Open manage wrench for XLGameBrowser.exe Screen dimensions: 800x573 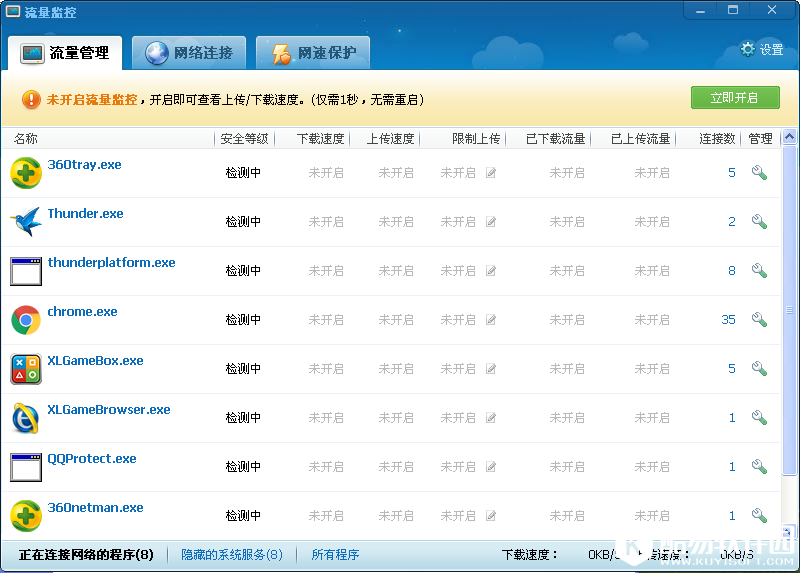(x=759, y=418)
